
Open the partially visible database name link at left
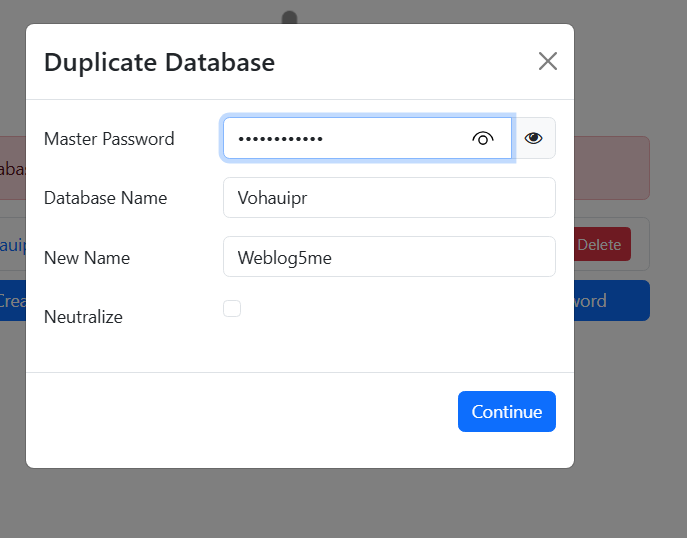[x=11, y=245]
